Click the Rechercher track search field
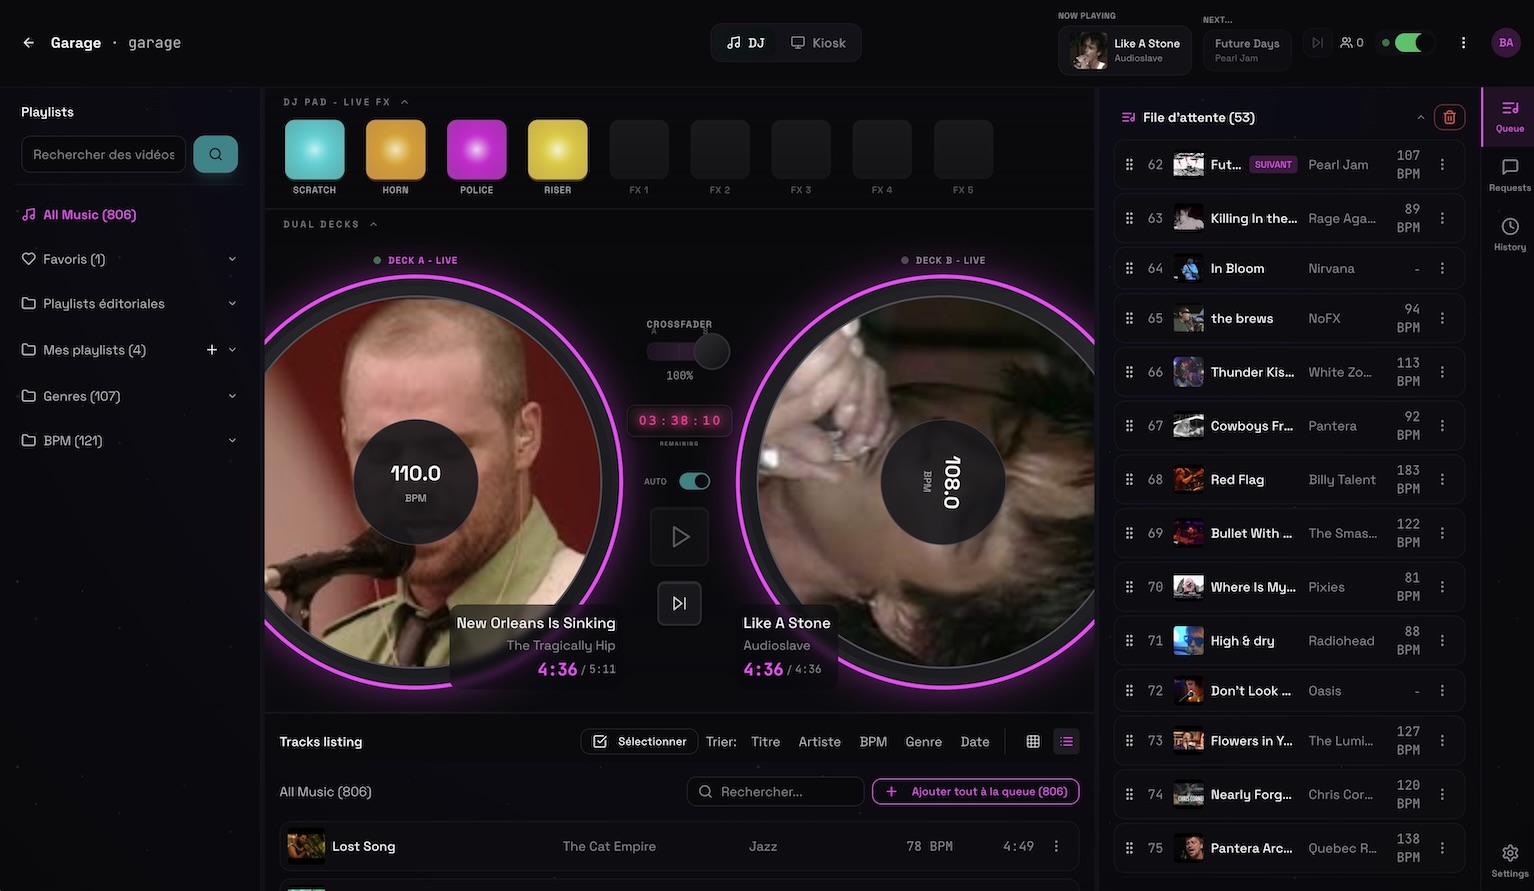Viewport: 1534px width, 891px height. [x=775, y=791]
